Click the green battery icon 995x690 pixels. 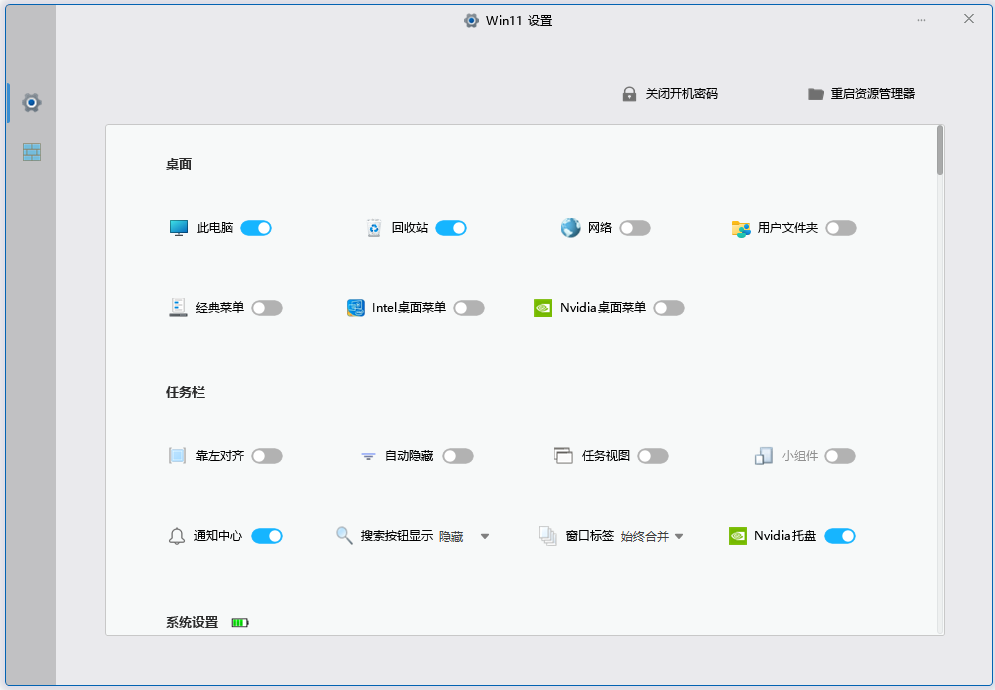coord(240,623)
